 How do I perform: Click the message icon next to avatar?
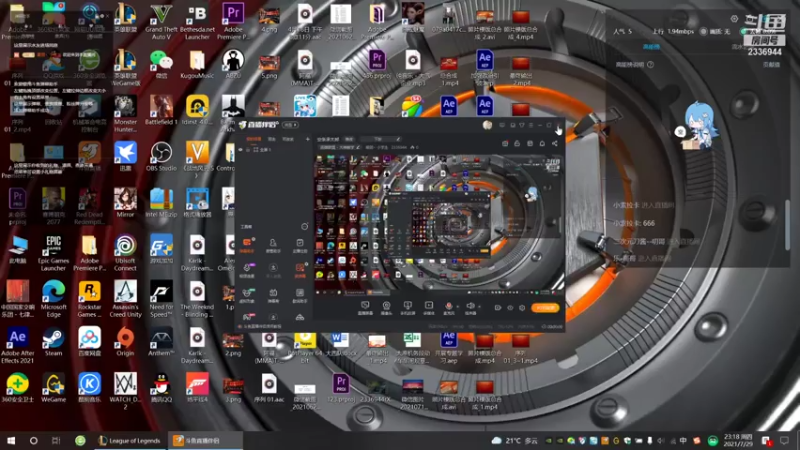[x=502, y=125]
